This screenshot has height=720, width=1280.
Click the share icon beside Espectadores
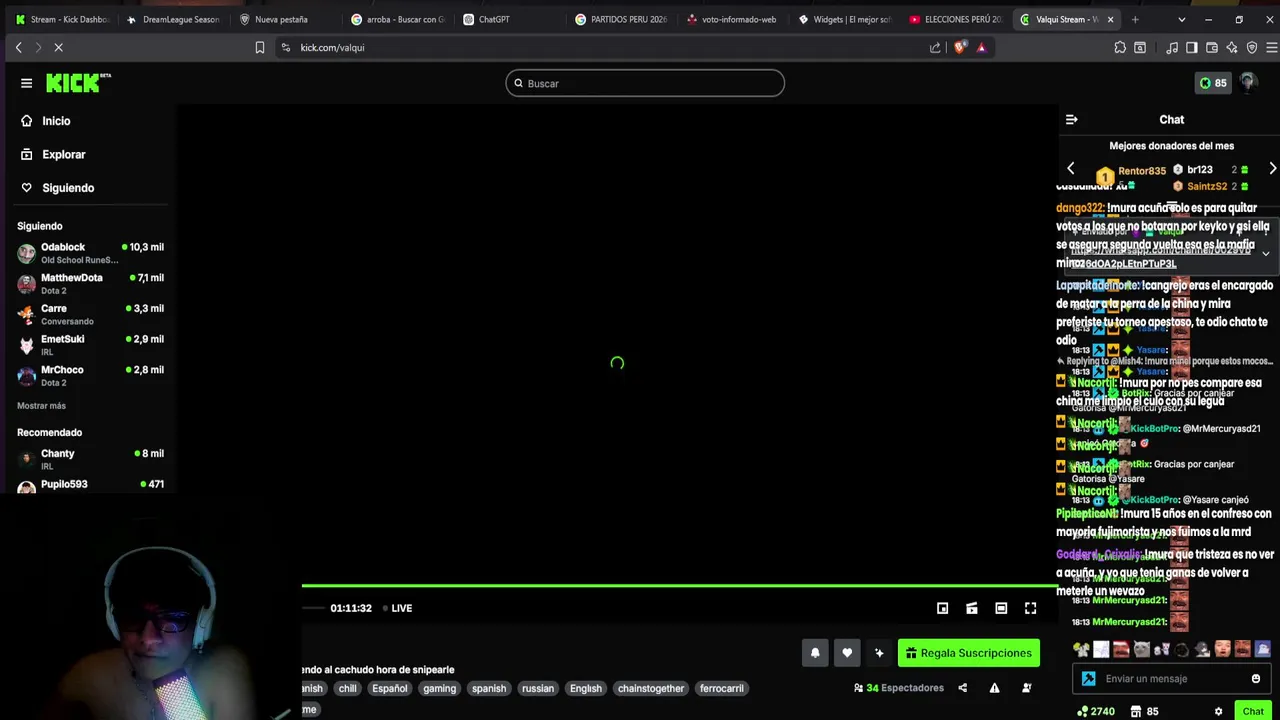point(962,688)
